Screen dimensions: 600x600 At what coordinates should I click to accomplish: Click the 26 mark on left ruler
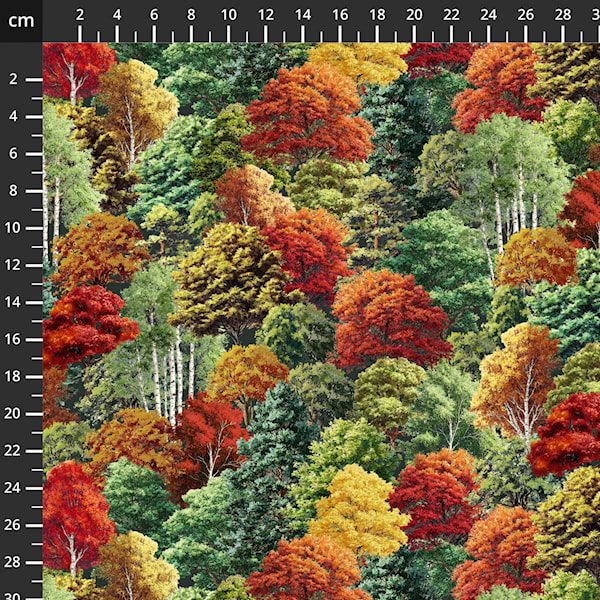[x=13, y=525]
